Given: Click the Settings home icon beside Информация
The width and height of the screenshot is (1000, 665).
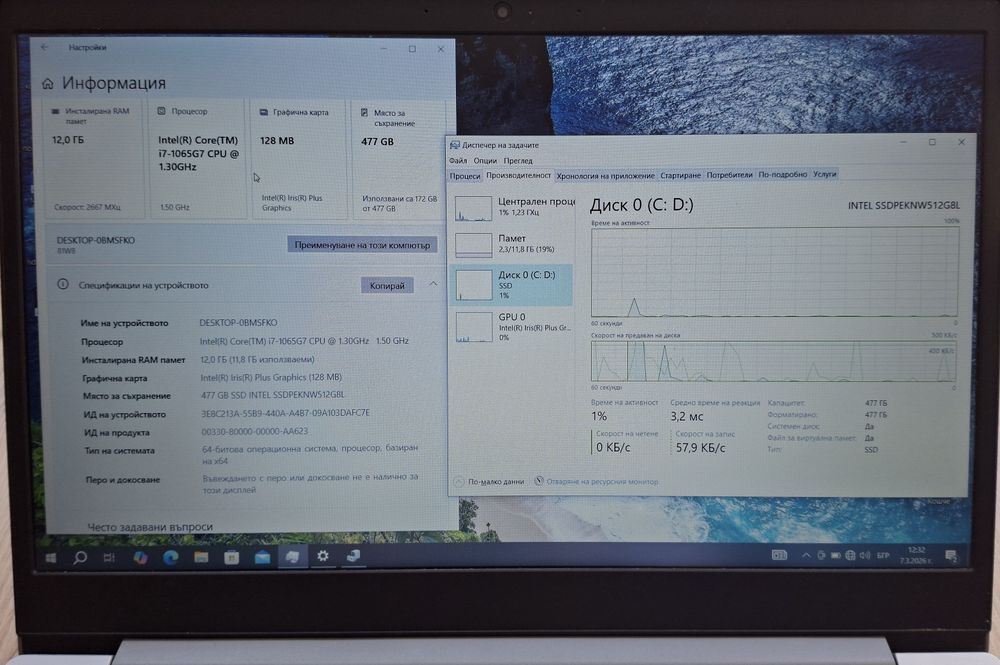Looking at the screenshot, I should [48, 84].
